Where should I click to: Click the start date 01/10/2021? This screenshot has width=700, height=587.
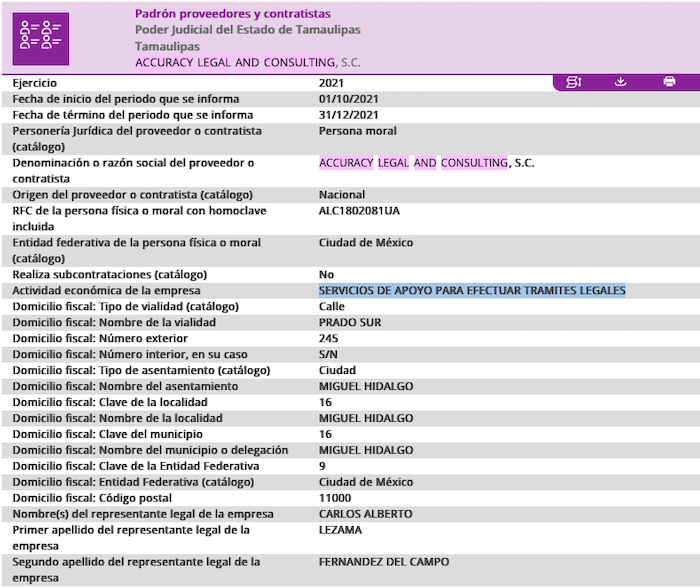point(348,99)
